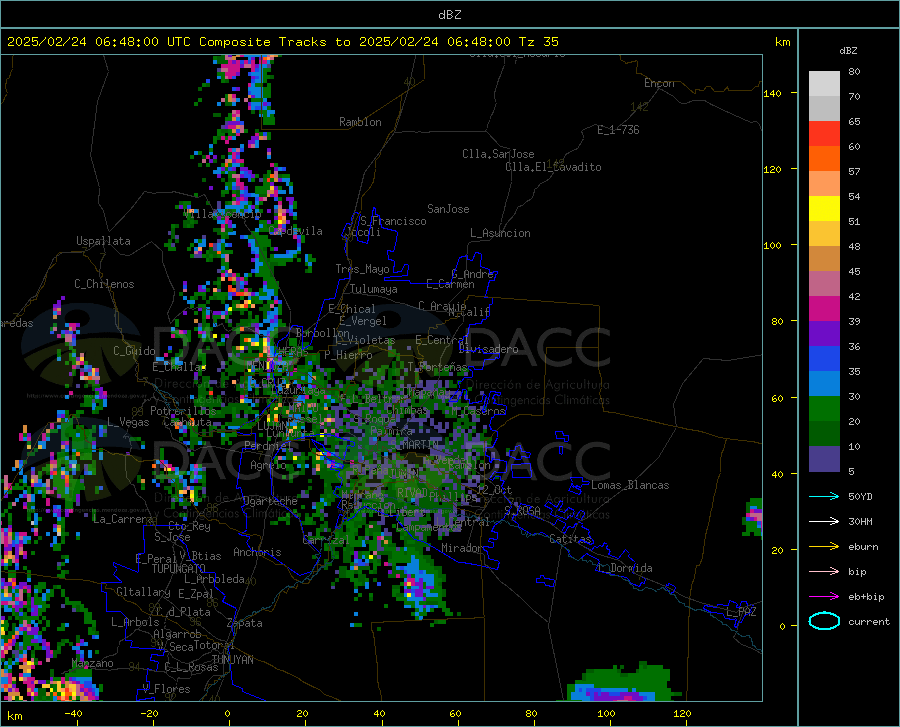Click the 'S_Francisco' map label
900x727 pixels.
point(393,221)
